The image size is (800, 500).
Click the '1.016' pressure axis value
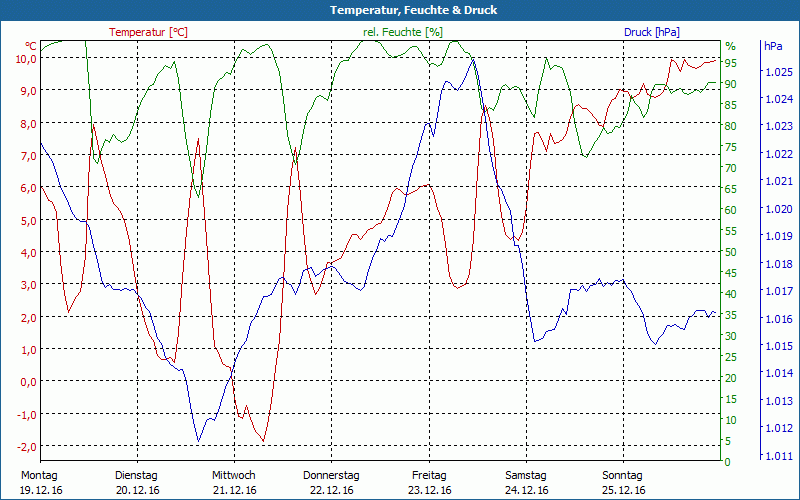point(780,318)
